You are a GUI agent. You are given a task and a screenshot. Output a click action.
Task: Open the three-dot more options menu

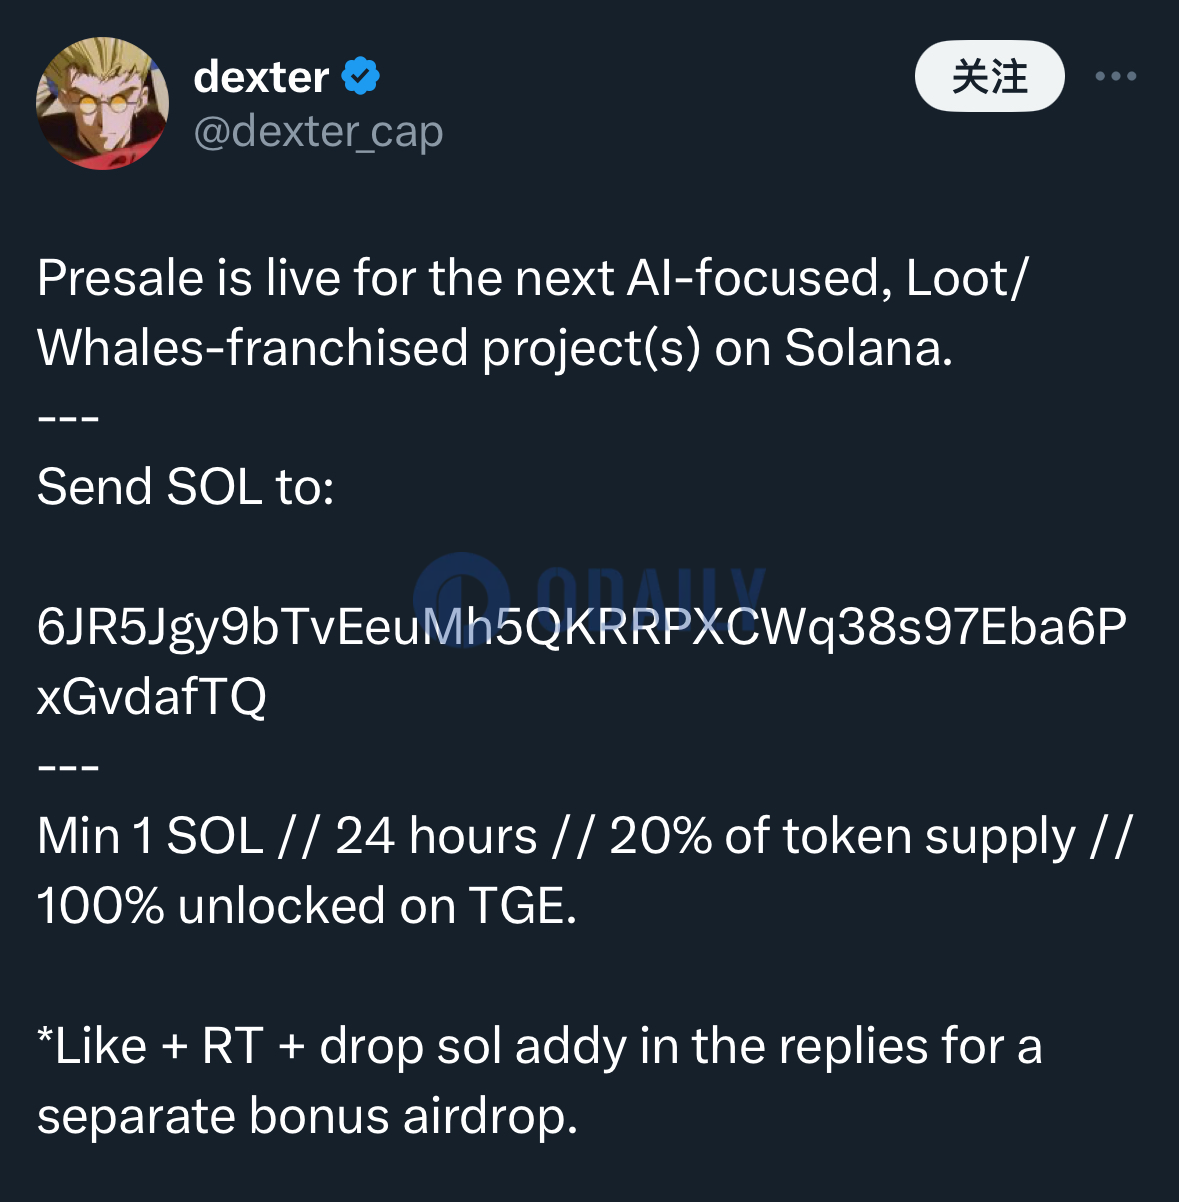tap(1116, 76)
